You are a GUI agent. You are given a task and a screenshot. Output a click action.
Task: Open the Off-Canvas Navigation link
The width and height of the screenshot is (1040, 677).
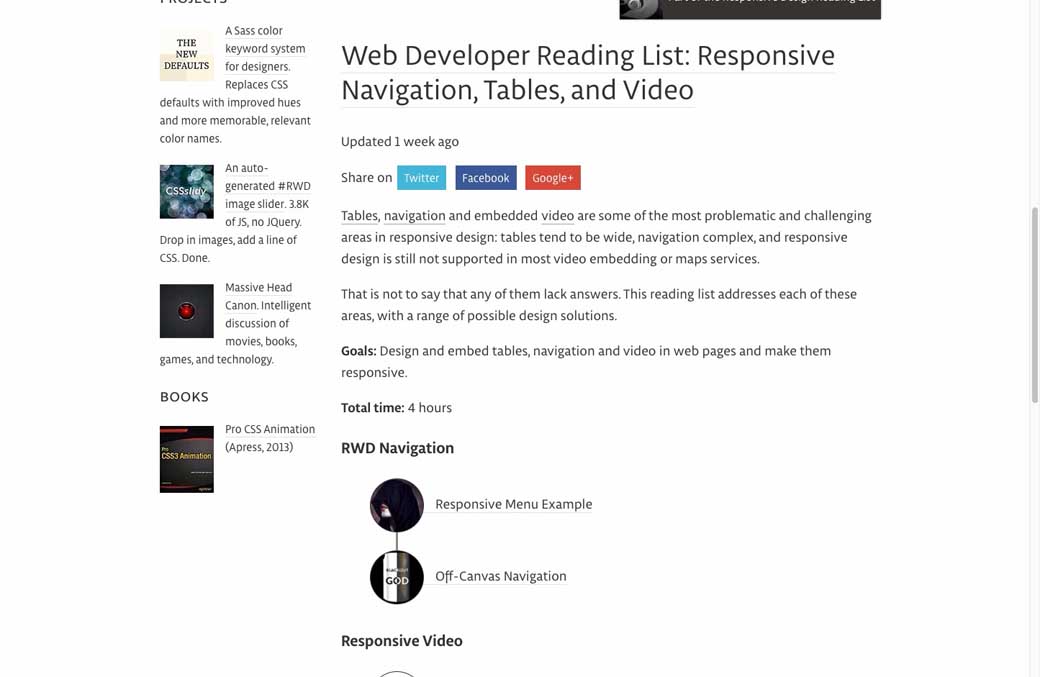pyautogui.click(x=500, y=577)
